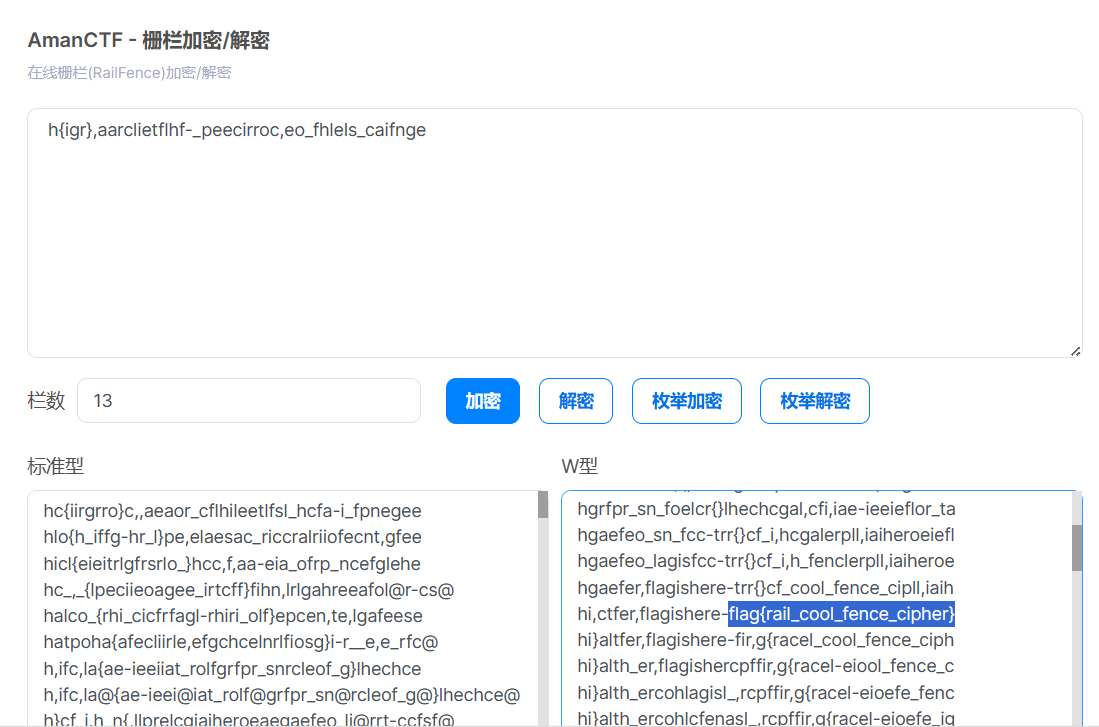Image resolution: width=1099 pixels, height=727 pixels.
Task: Click the 栏数 label
Action: 46,401
